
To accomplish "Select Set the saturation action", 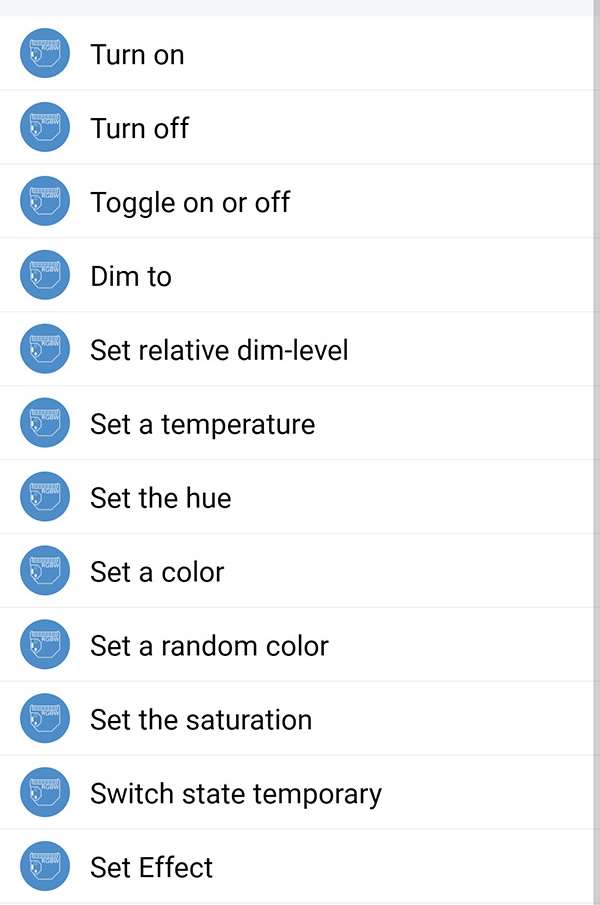I will coord(201,720).
